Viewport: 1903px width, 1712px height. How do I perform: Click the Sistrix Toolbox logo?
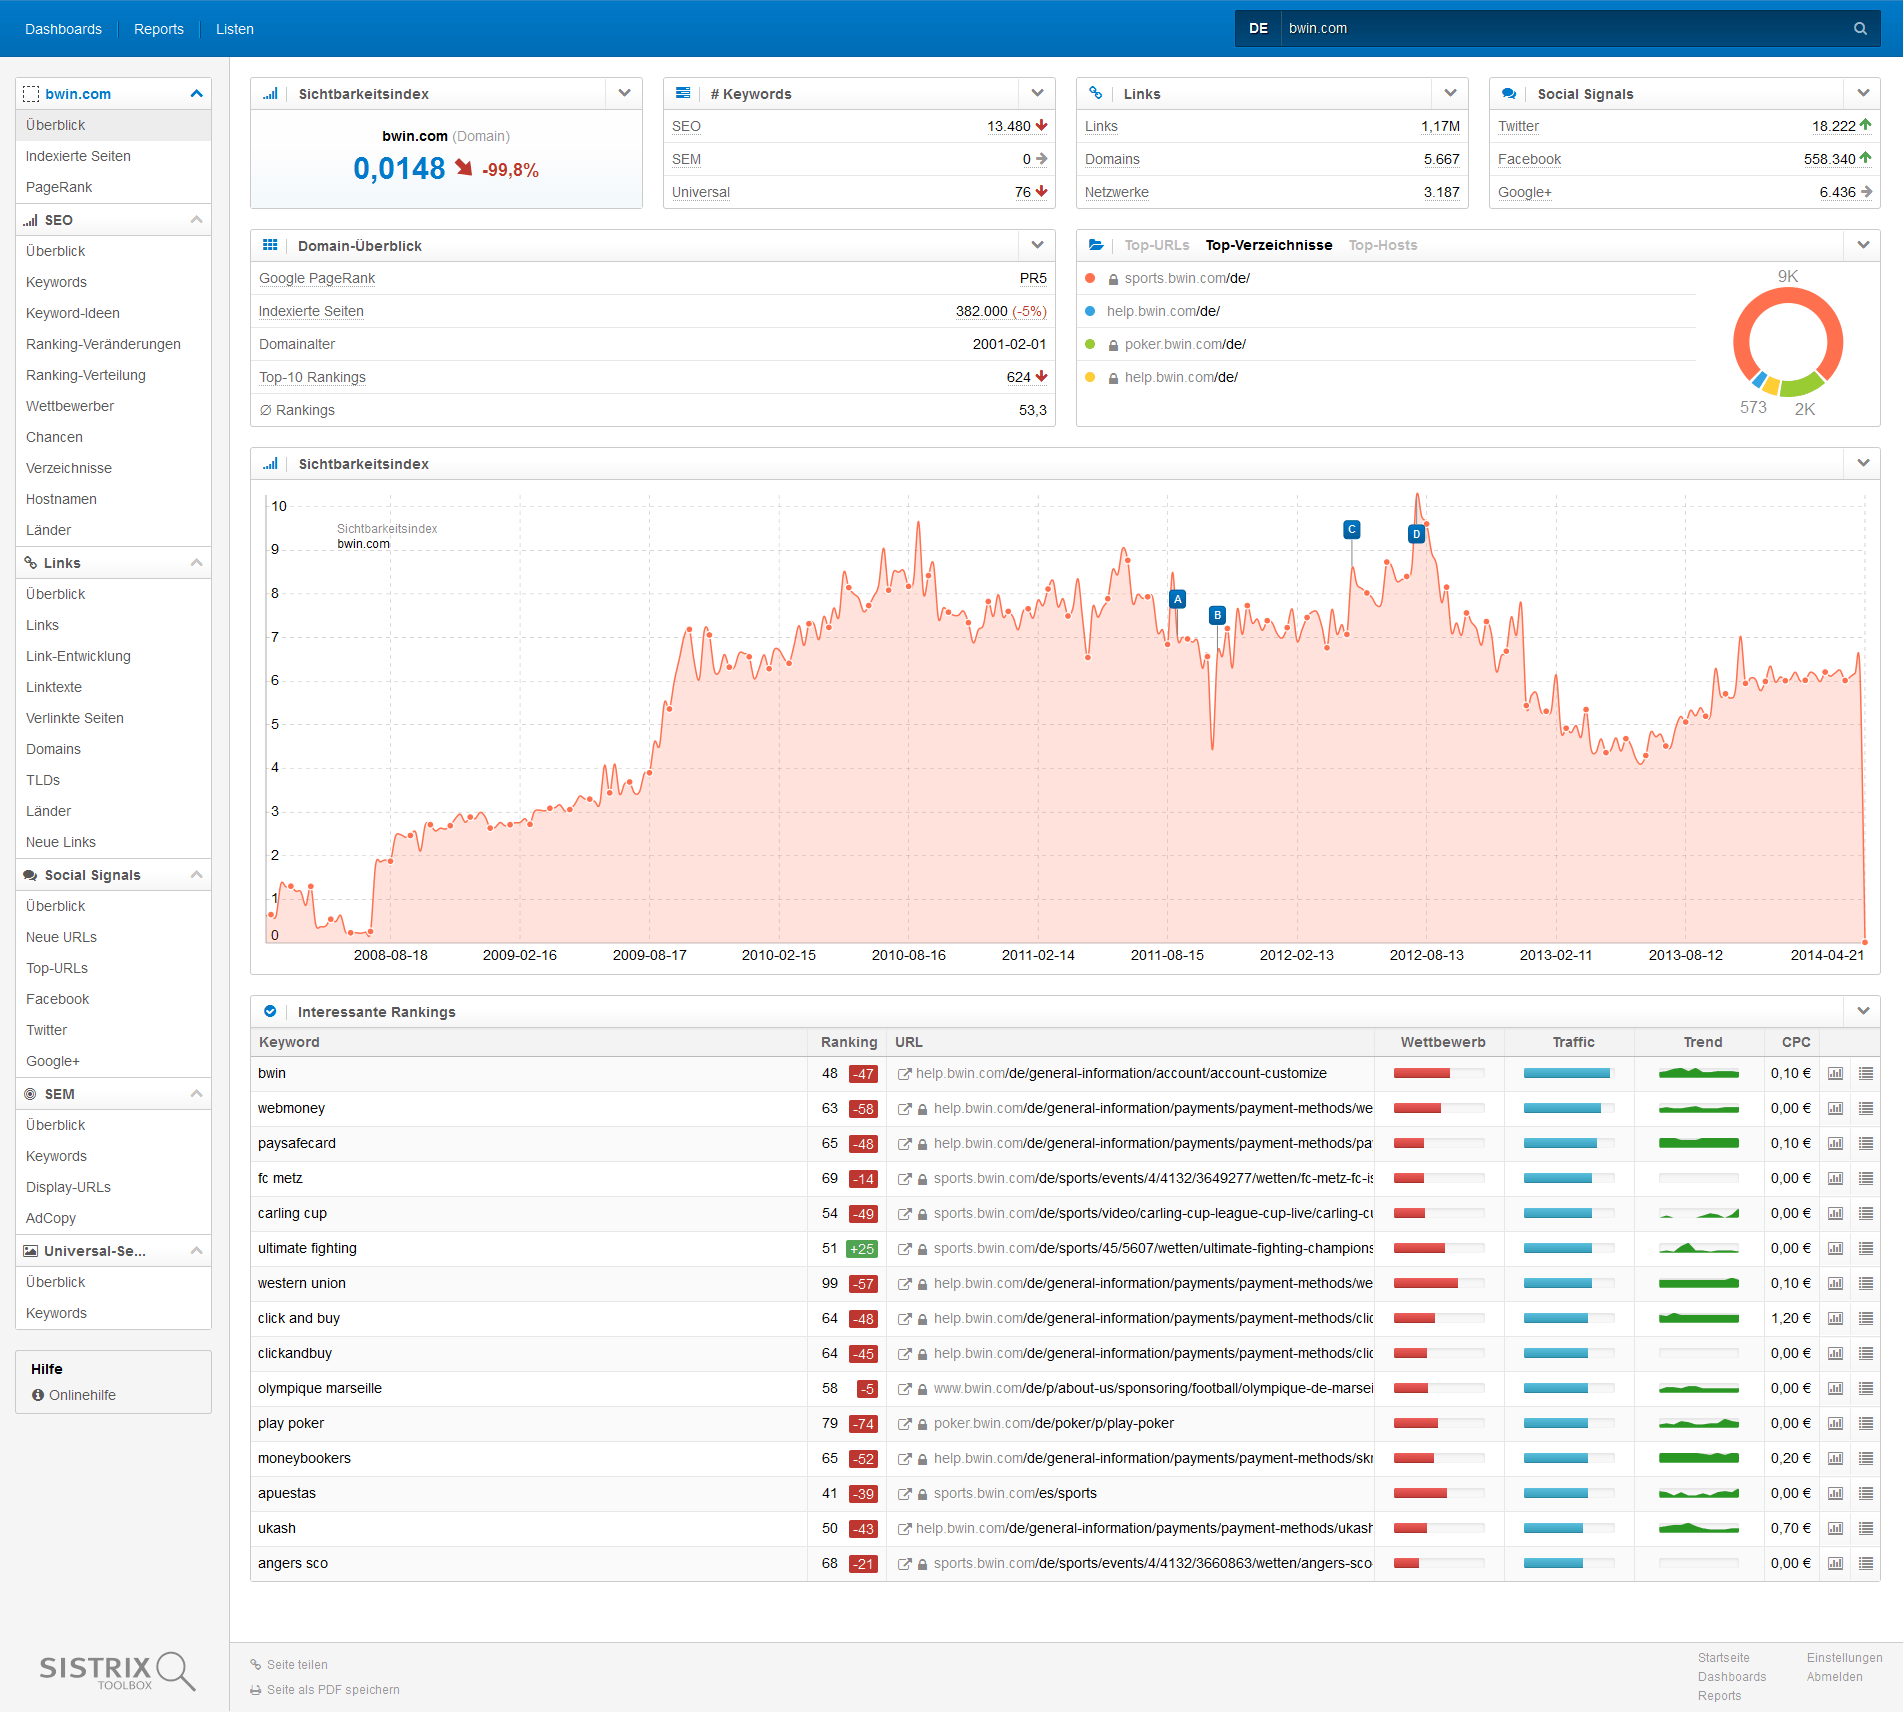pos(117,1670)
